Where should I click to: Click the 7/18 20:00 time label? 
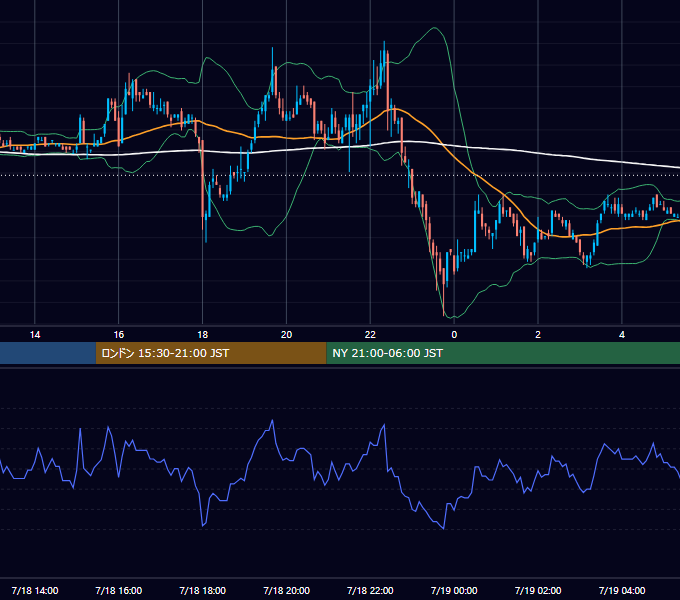(x=286, y=590)
